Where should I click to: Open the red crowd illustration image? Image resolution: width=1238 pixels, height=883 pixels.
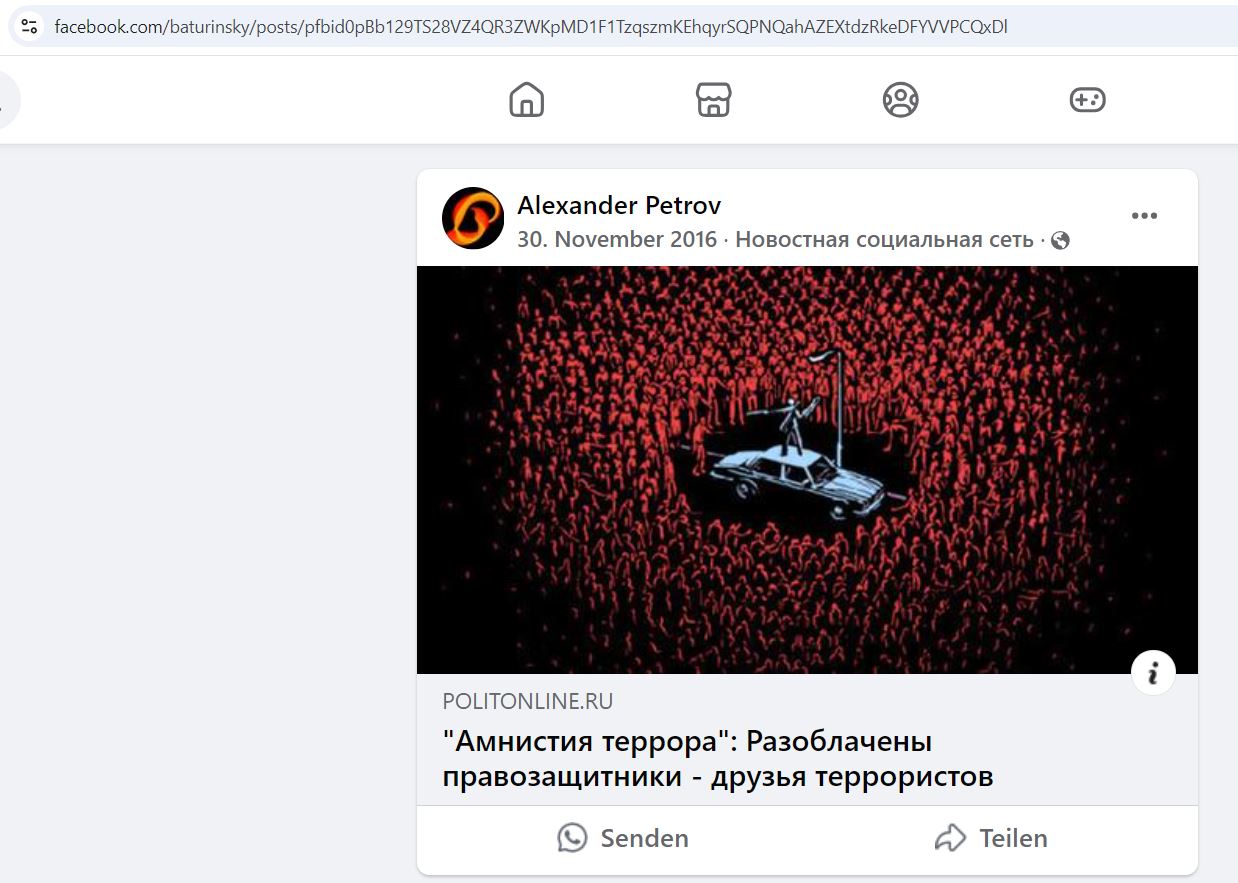807,470
